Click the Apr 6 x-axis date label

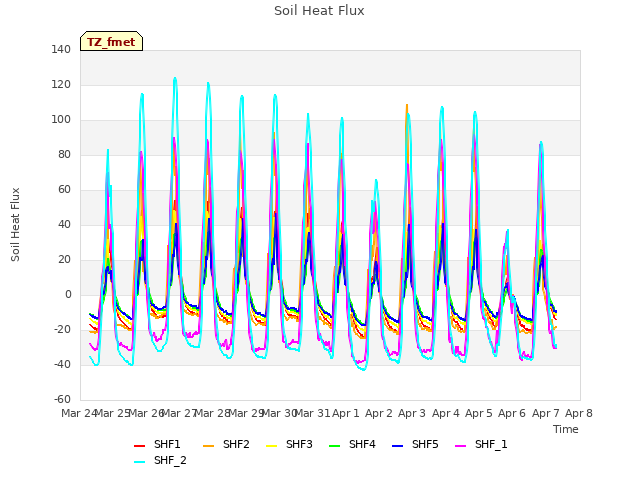(x=512, y=413)
